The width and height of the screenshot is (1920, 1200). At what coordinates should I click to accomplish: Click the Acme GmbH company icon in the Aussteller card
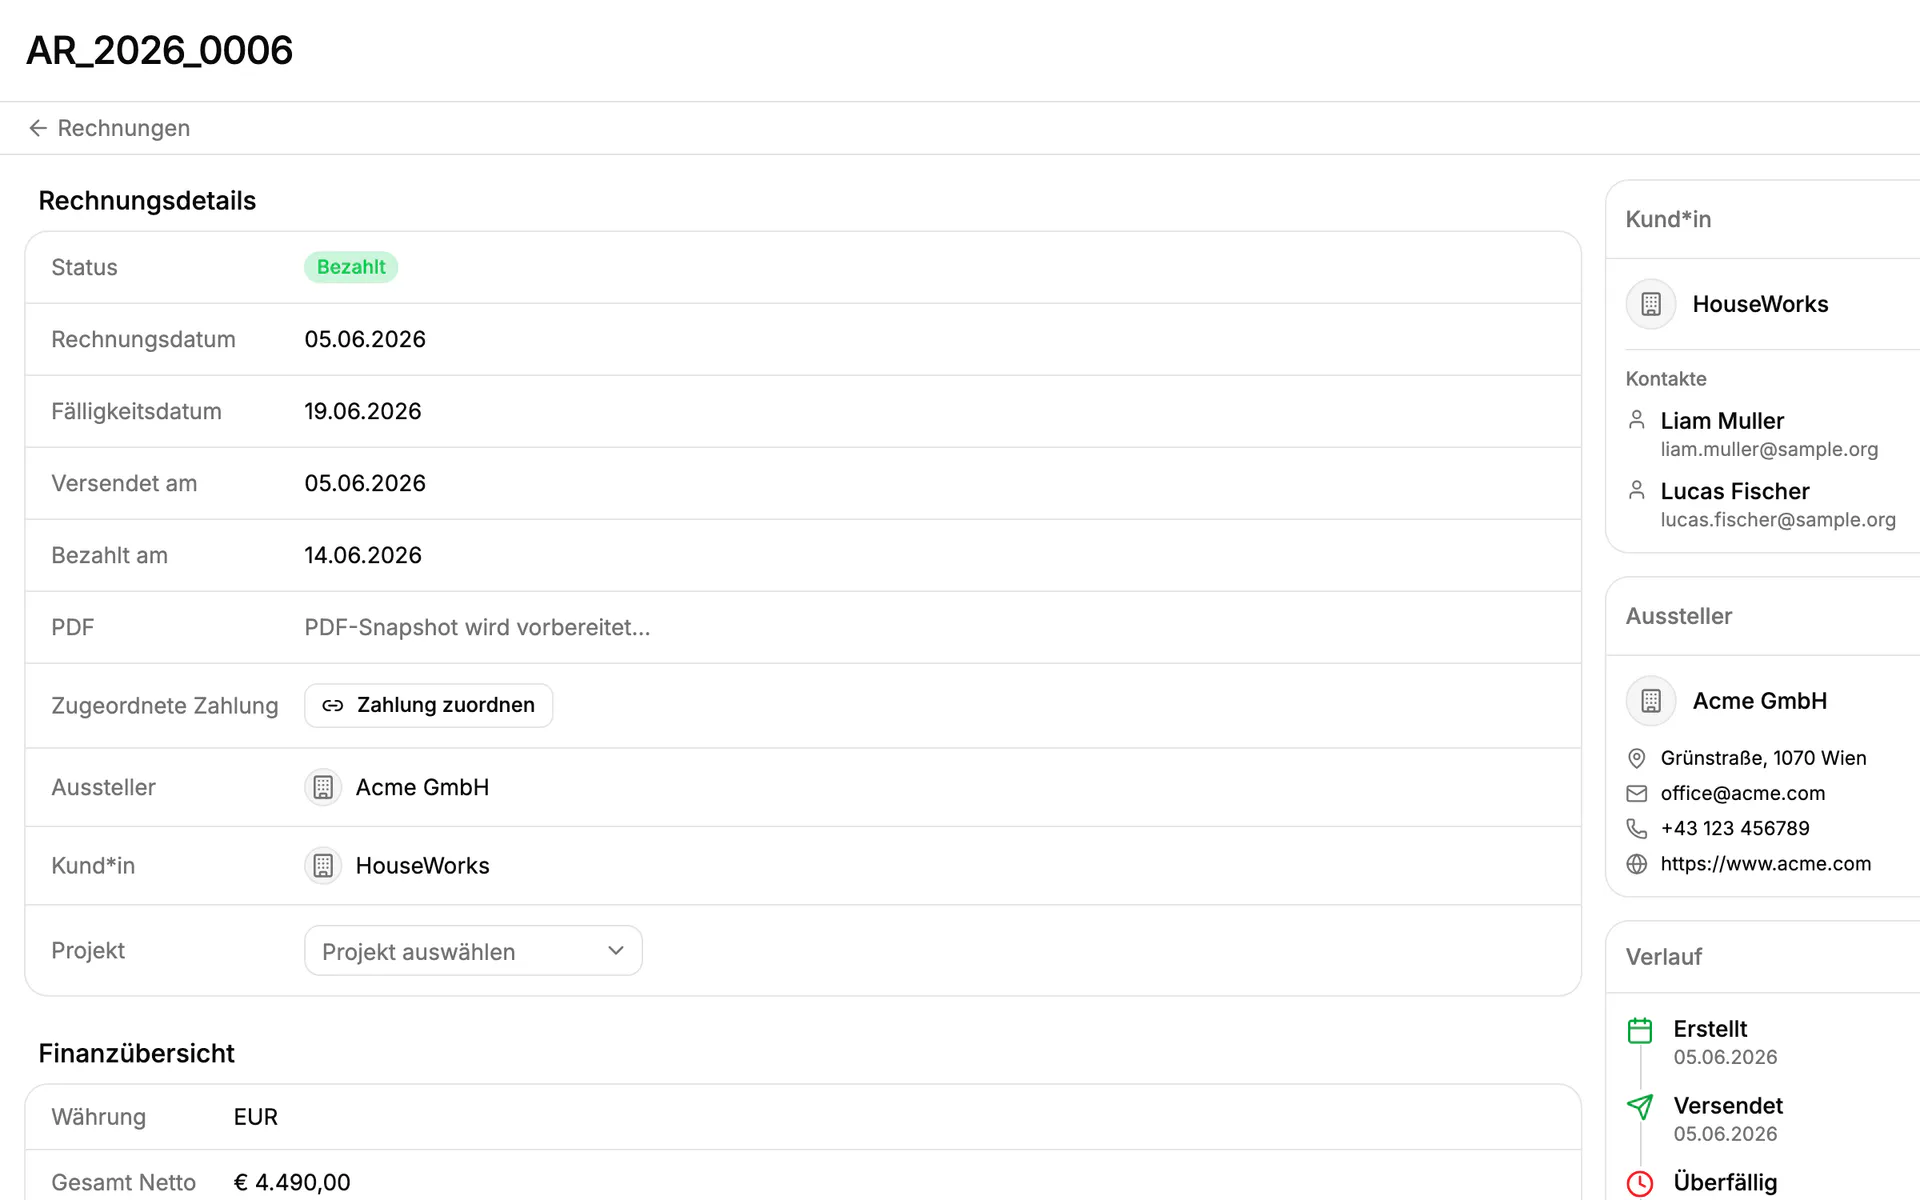pos(1651,701)
